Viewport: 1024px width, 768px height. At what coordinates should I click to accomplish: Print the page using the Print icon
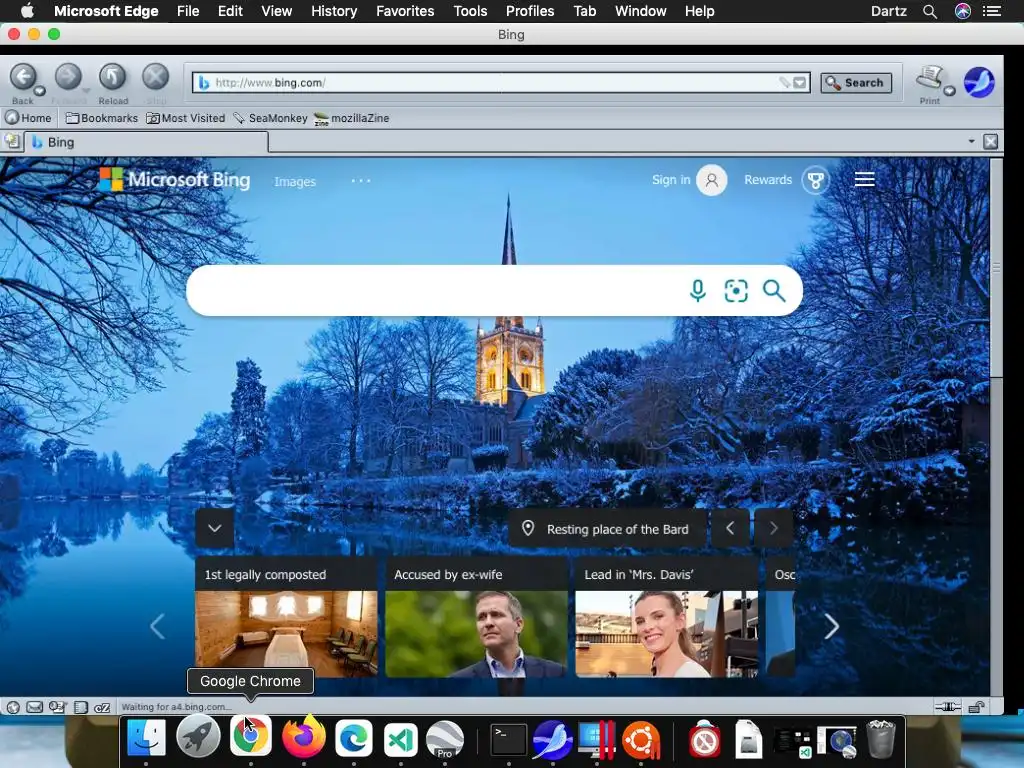[929, 77]
